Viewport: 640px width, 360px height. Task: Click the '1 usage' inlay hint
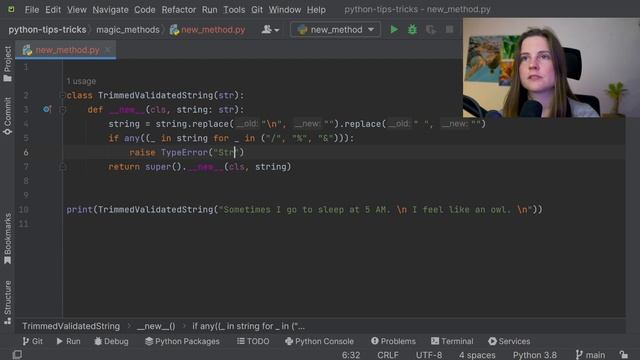(81, 81)
